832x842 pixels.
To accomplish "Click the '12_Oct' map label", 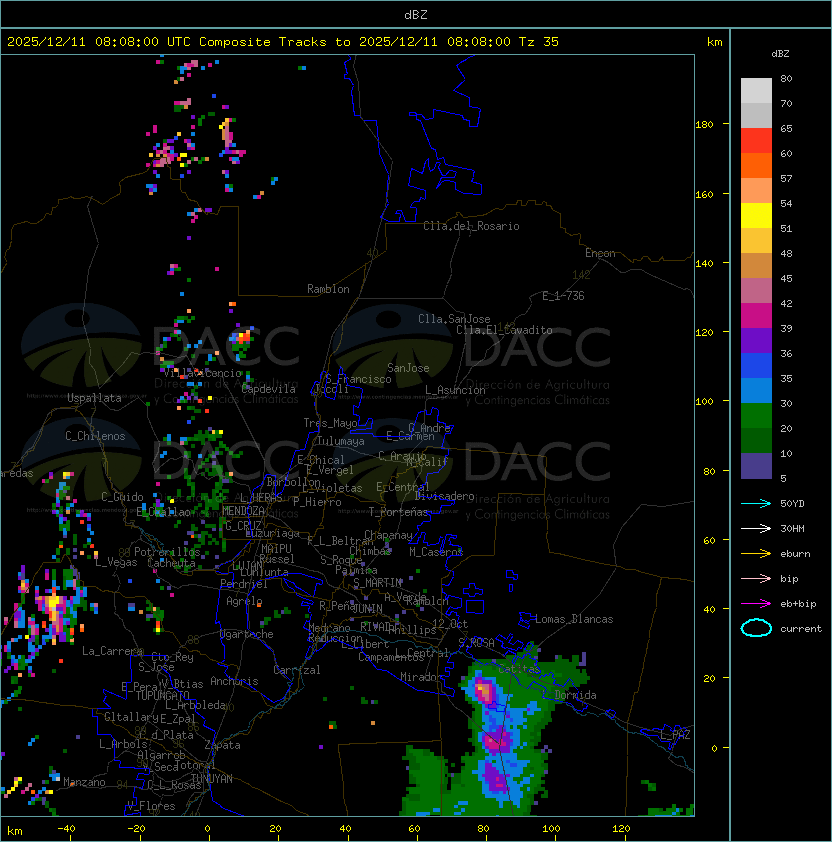I will pos(450,624).
